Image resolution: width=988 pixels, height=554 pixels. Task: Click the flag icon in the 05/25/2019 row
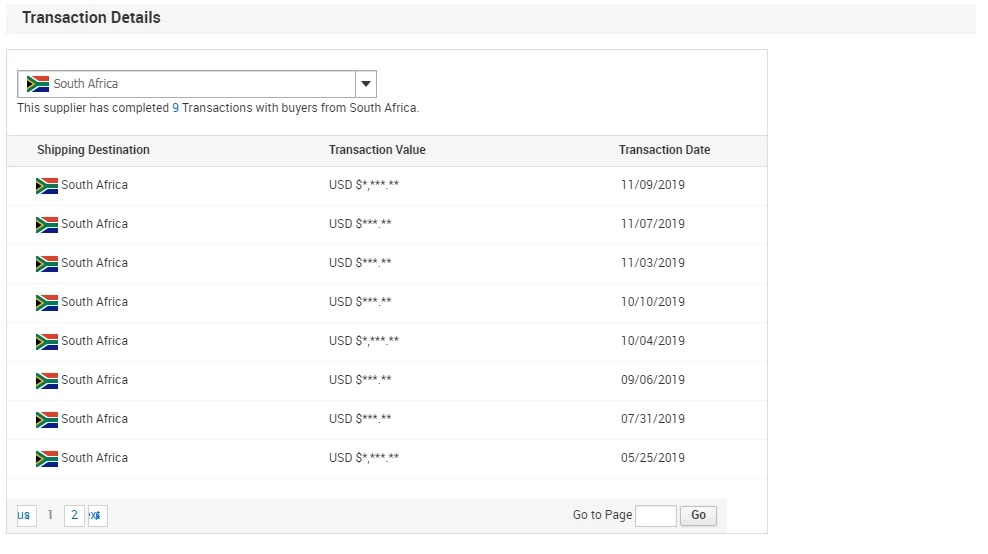coord(47,458)
